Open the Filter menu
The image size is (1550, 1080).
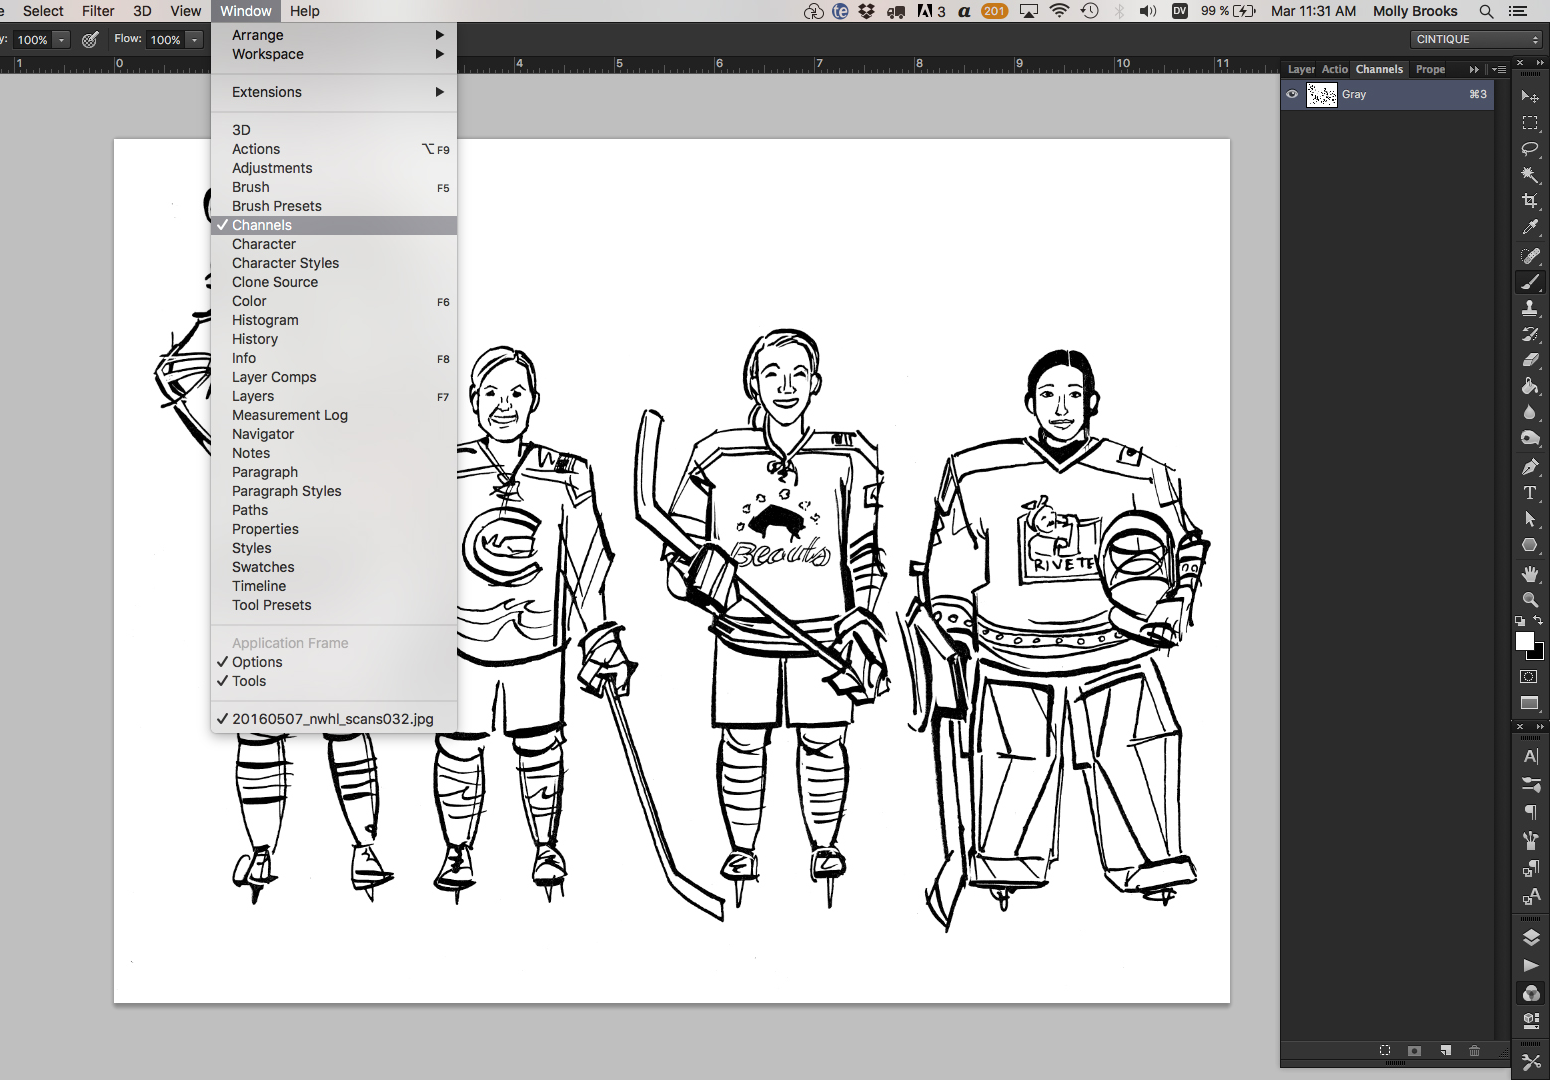pos(98,11)
